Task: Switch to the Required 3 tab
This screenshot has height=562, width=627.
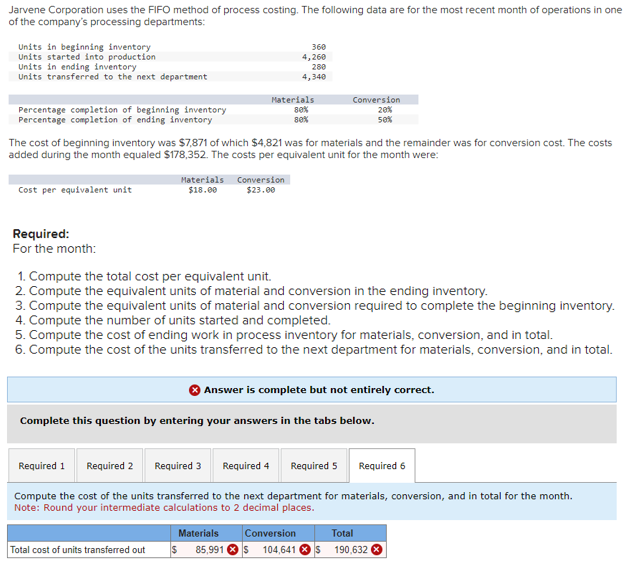Action: tap(178, 466)
